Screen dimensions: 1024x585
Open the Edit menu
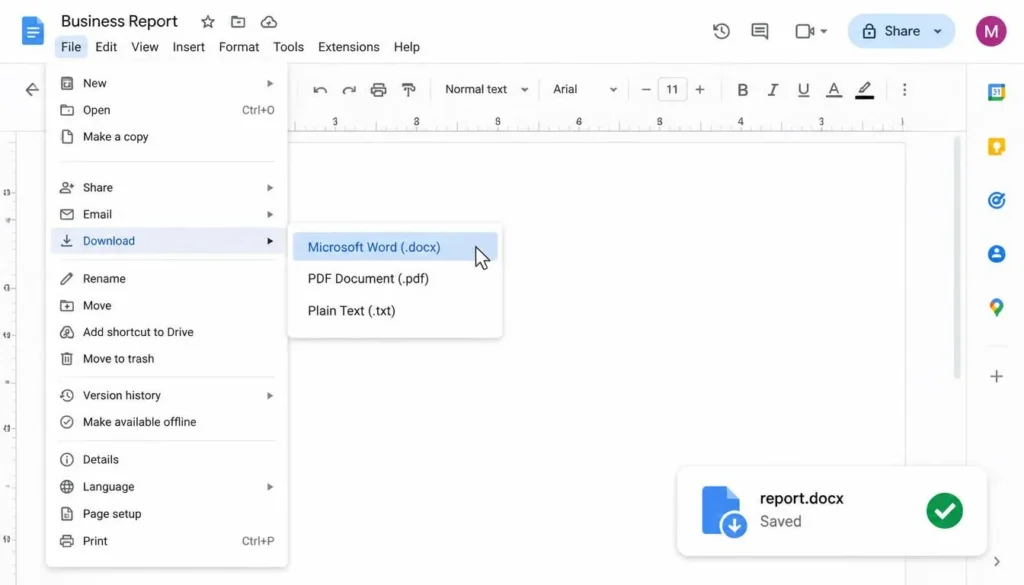pyautogui.click(x=106, y=47)
